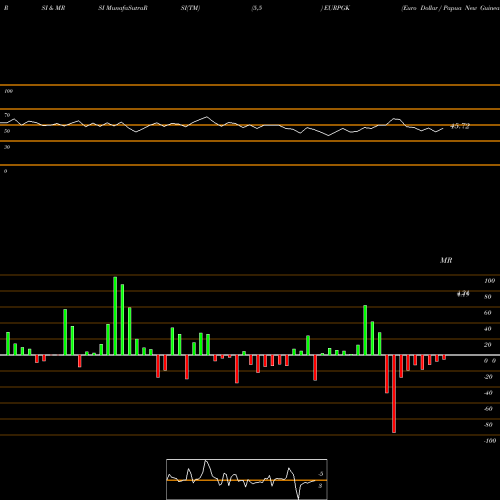The image size is (500, 500).
Task: Click the MR axis label 20
Action: pos(488,345)
